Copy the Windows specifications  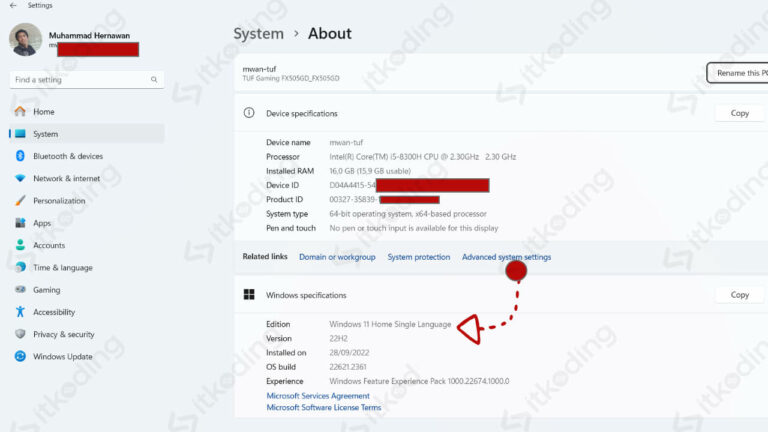pyautogui.click(x=739, y=296)
